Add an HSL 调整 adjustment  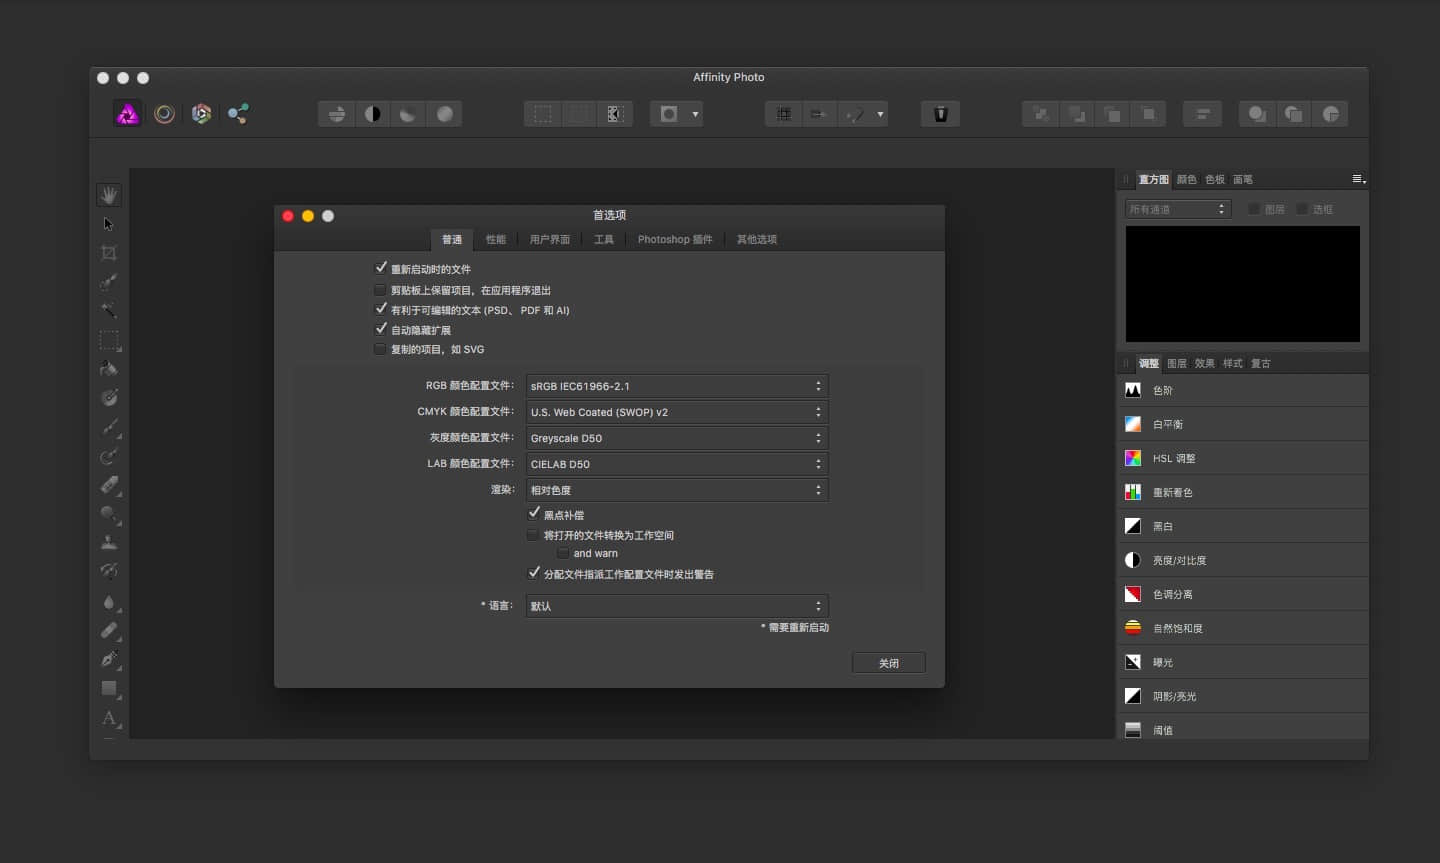coord(1243,458)
